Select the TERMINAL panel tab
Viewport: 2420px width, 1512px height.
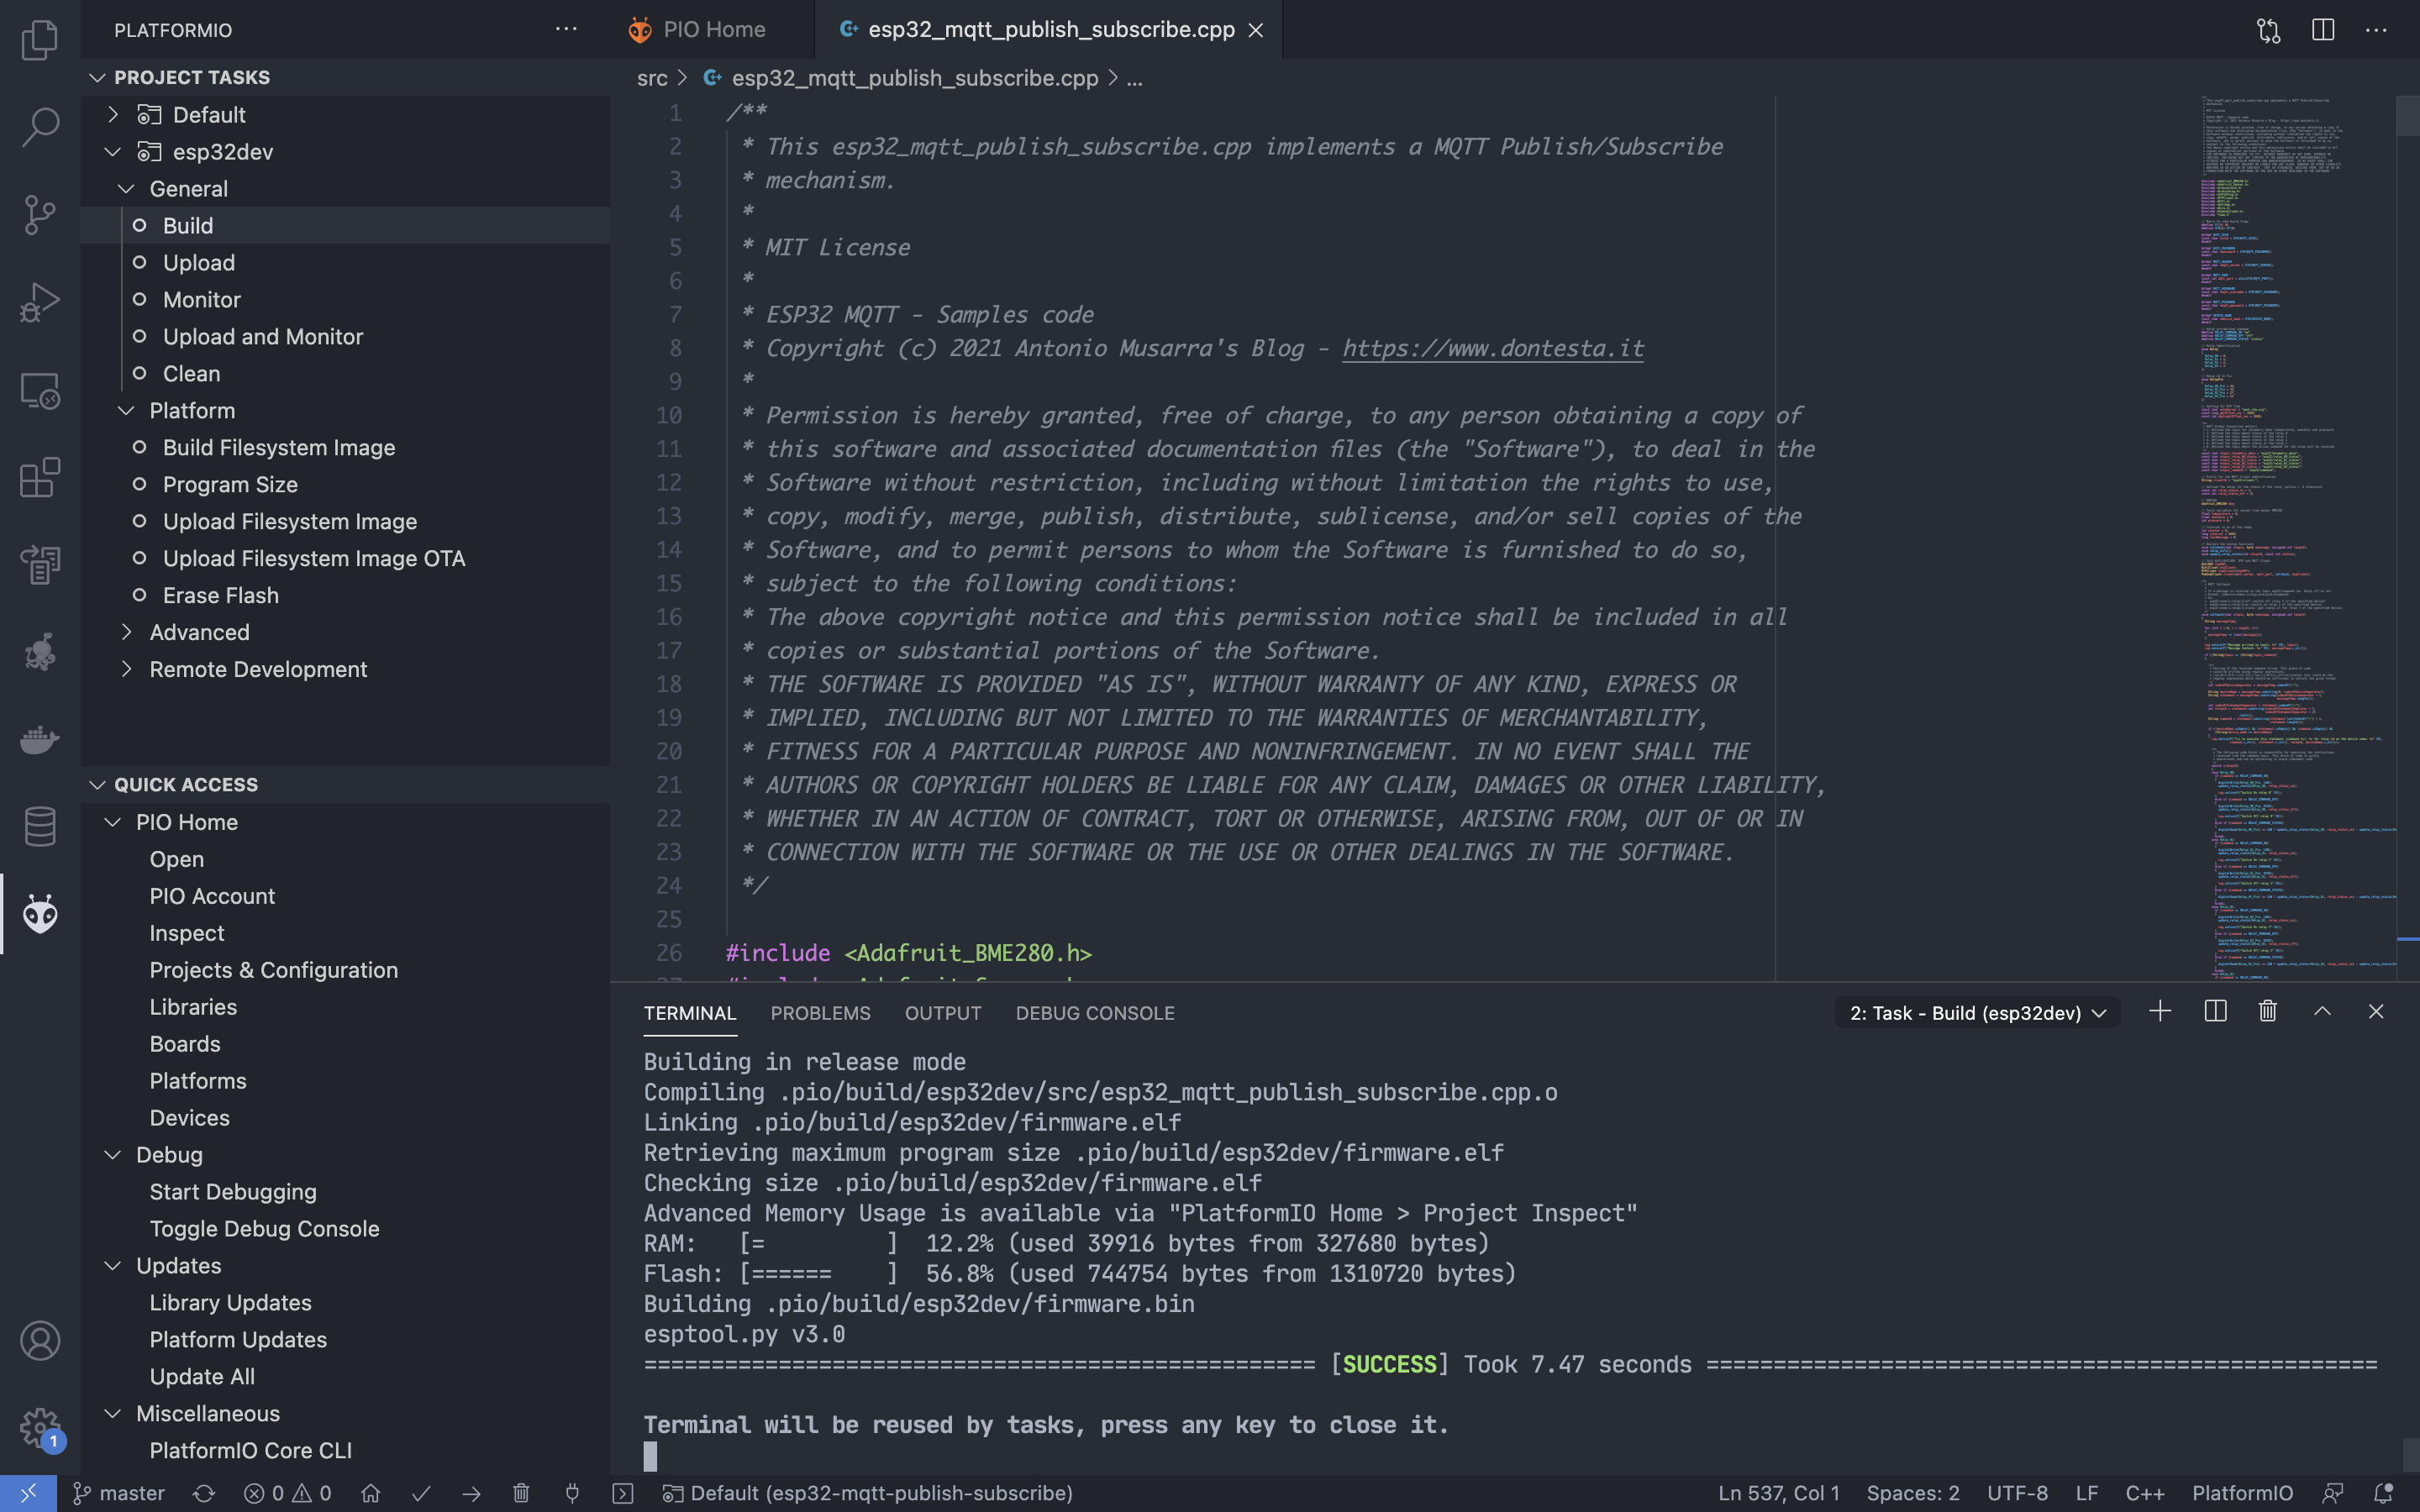(x=690, y=1013)
